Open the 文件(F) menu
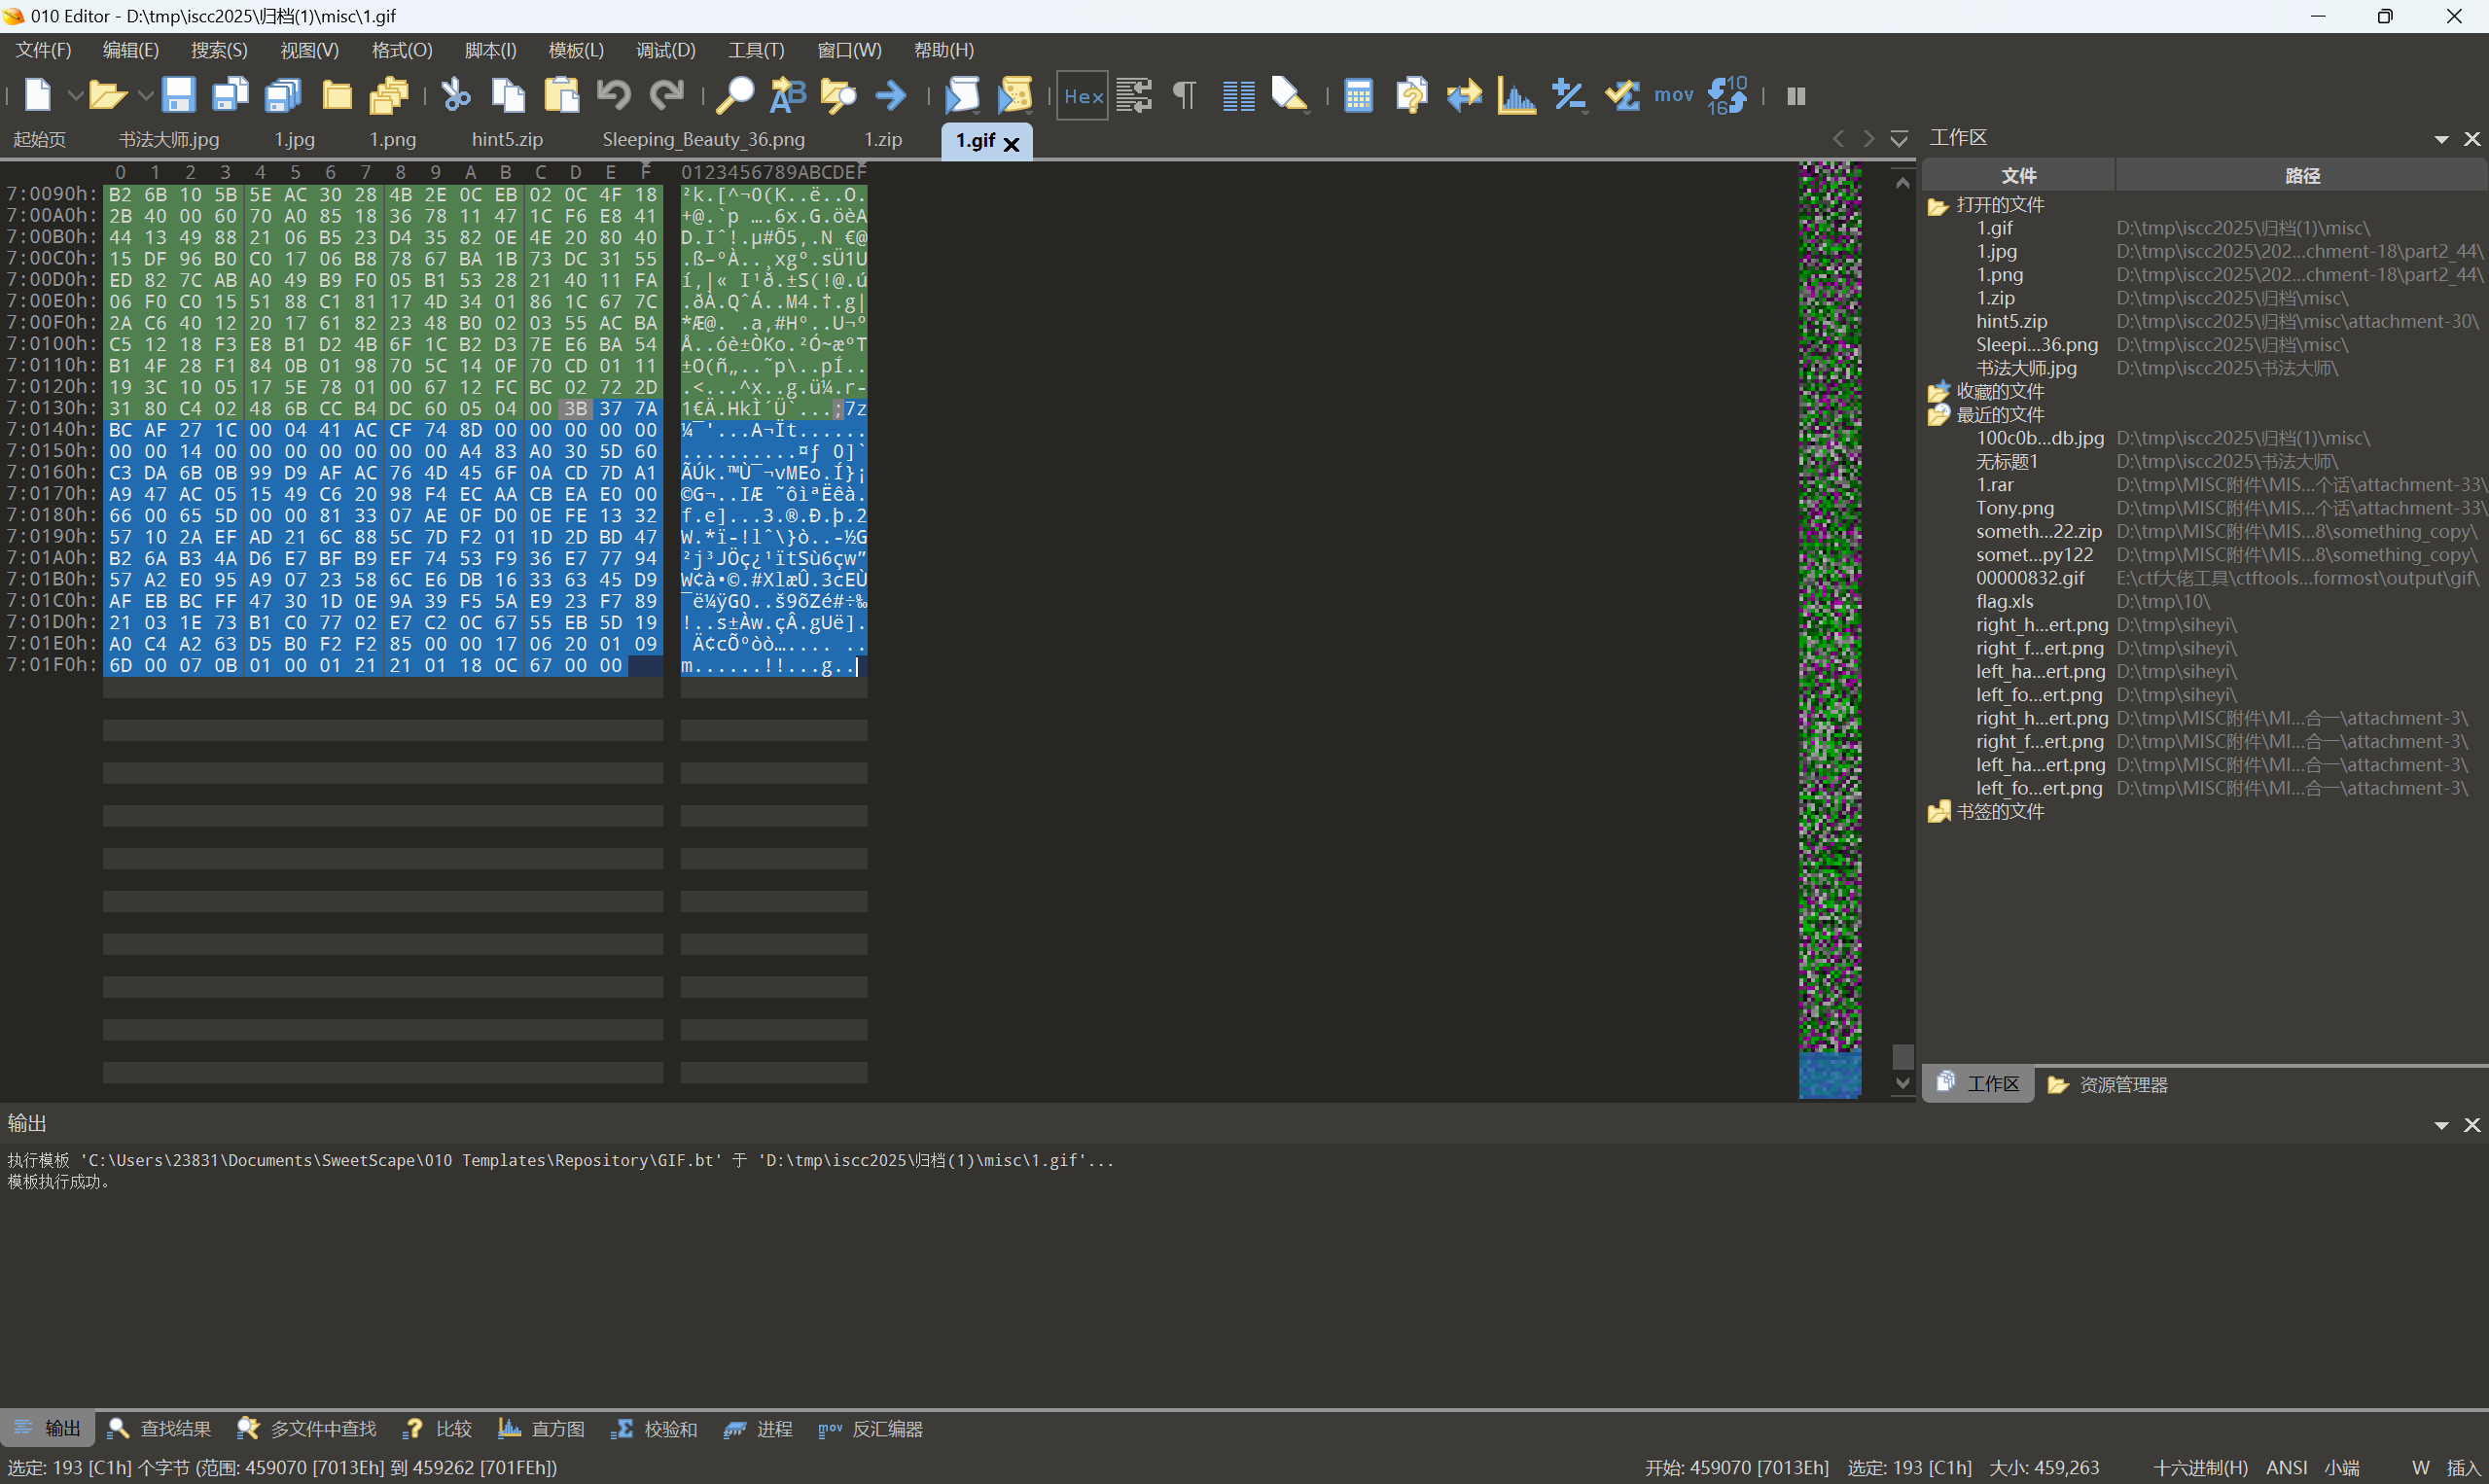 point(43,50)
